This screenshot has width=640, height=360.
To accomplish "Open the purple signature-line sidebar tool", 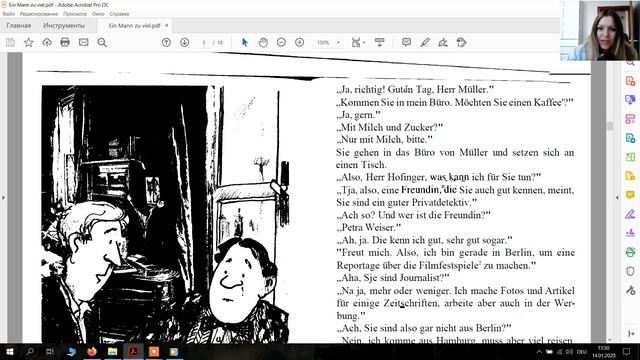I will click(630, 233).
